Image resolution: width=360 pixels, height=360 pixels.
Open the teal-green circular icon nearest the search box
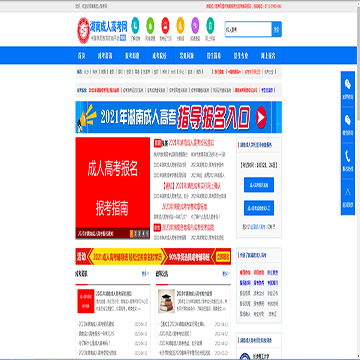click(x=210, y=25)
